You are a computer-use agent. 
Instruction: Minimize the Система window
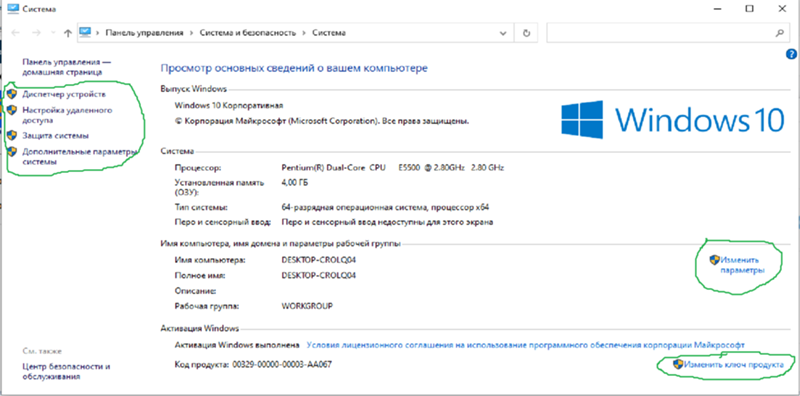click(x=718, y=9)
